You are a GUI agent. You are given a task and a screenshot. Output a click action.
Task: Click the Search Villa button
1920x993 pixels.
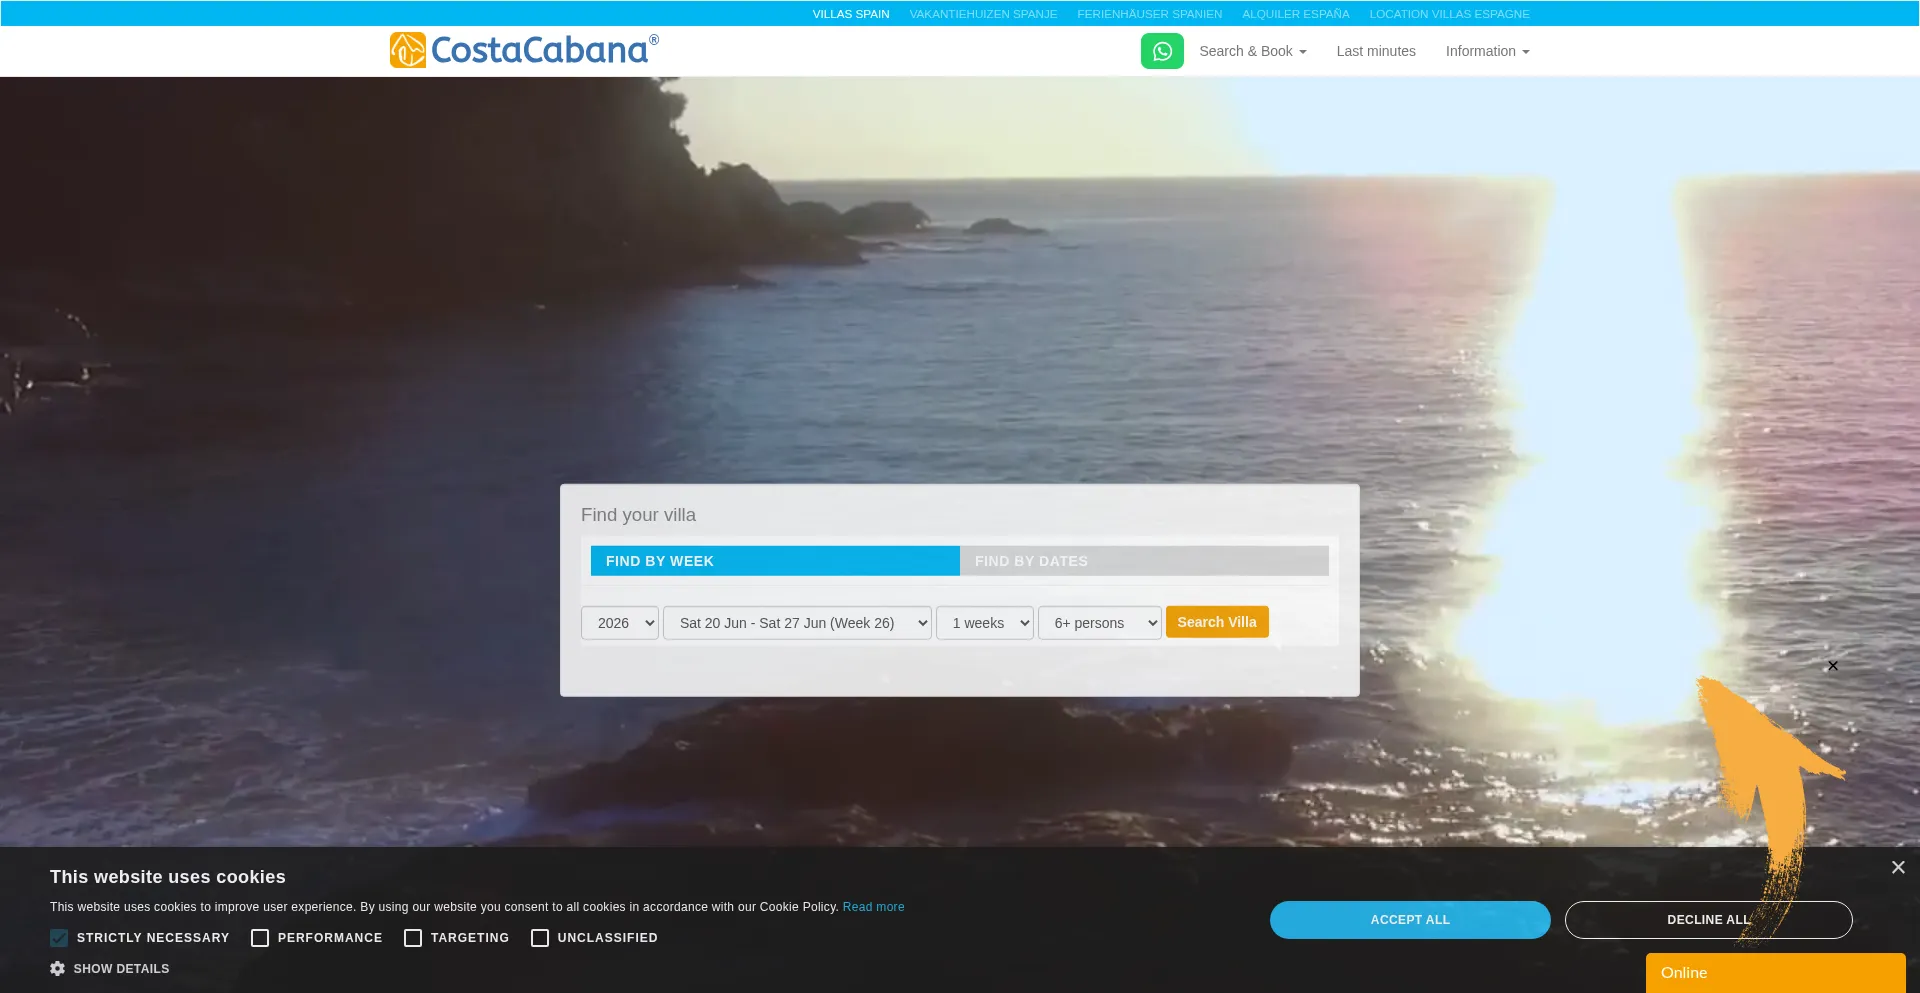click(1217, 622)
